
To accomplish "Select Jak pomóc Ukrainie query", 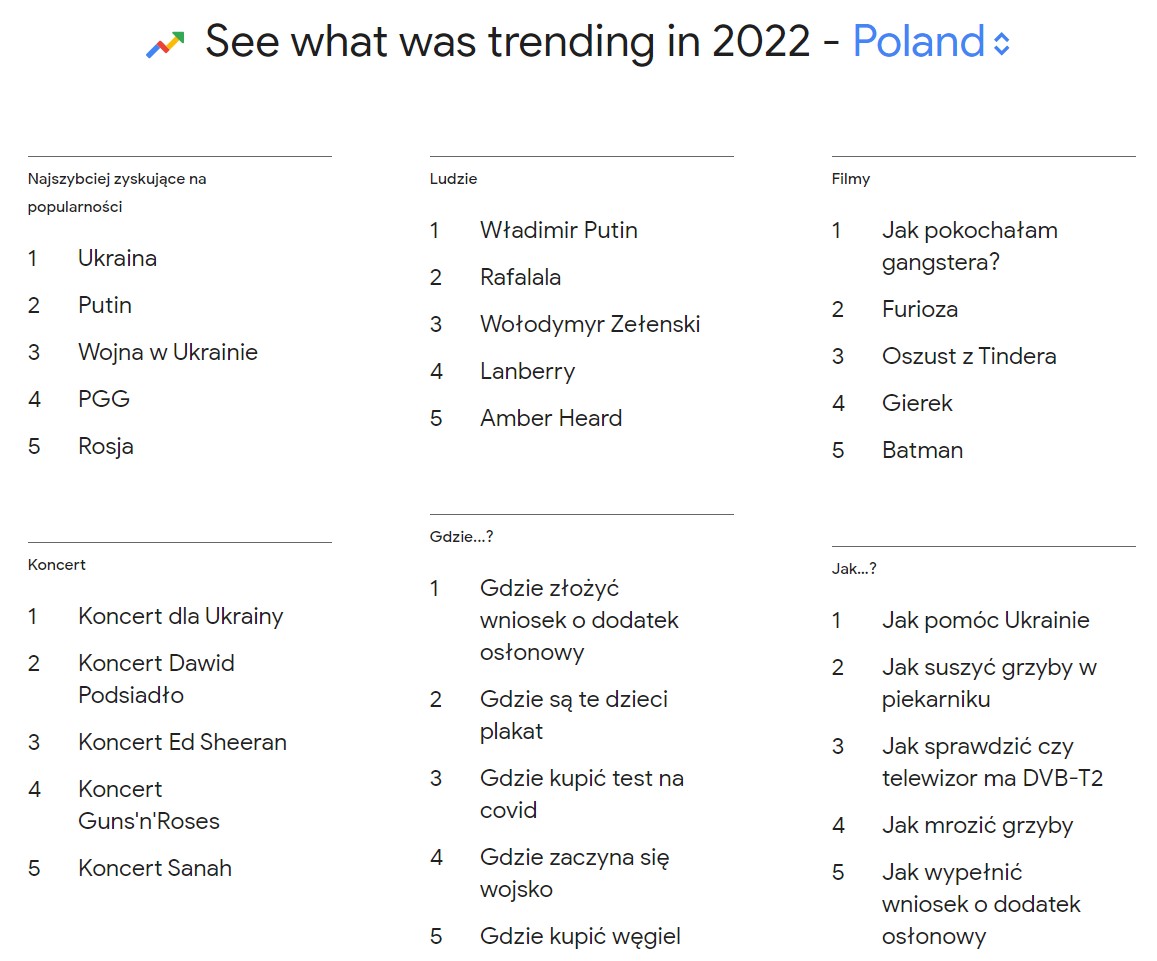I will click(x=985, y=620).
